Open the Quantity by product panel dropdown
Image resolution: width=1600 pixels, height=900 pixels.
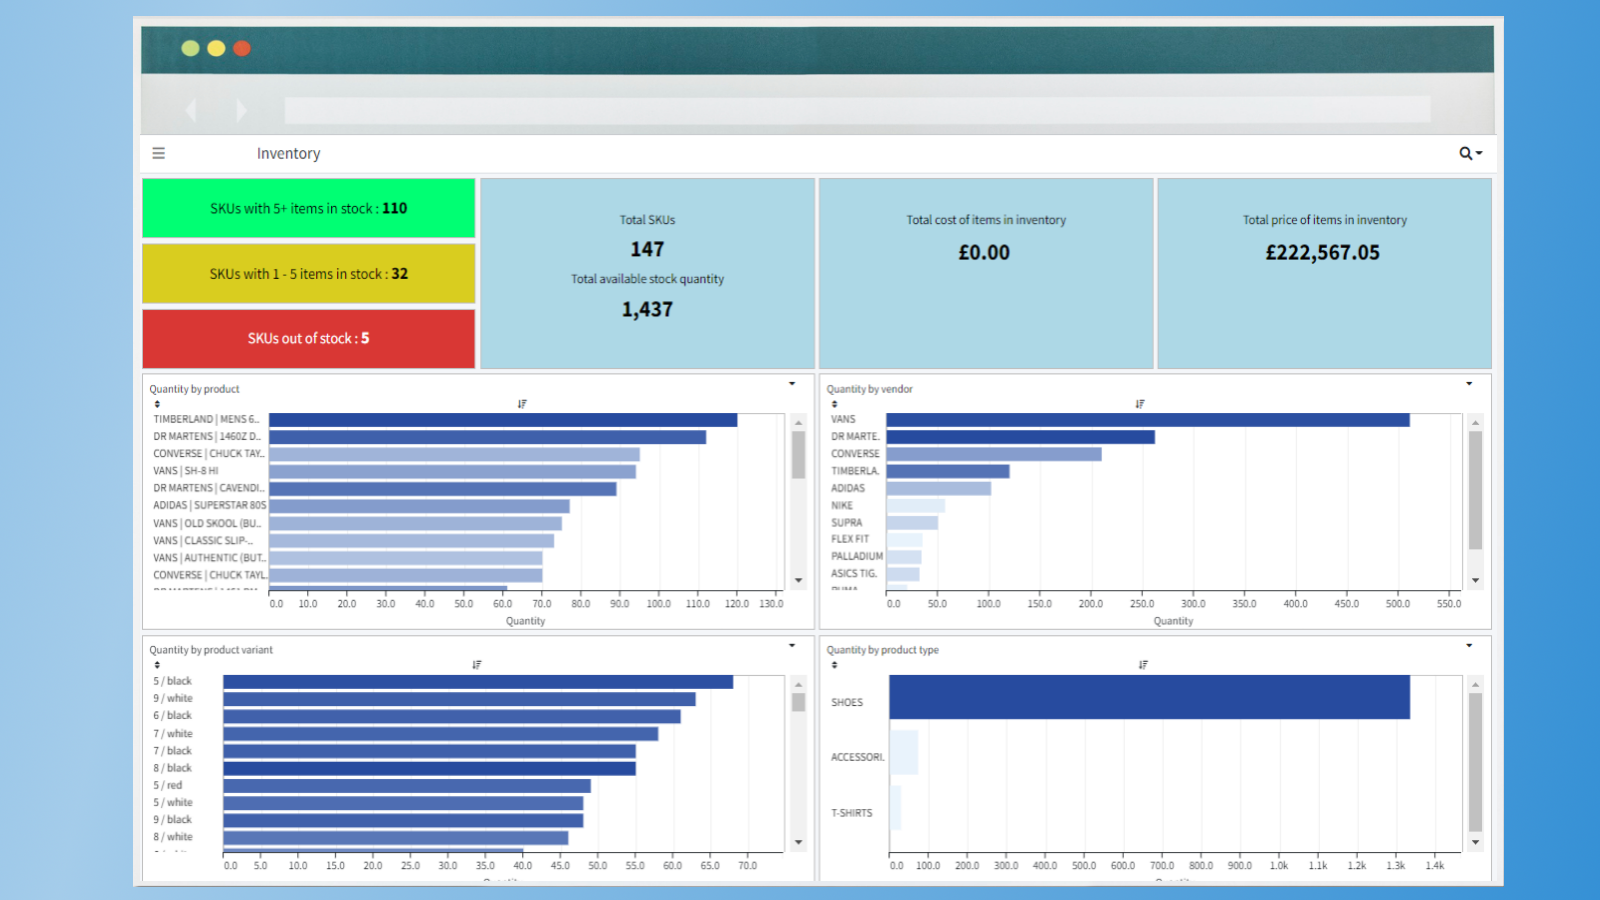click(791, 383)
